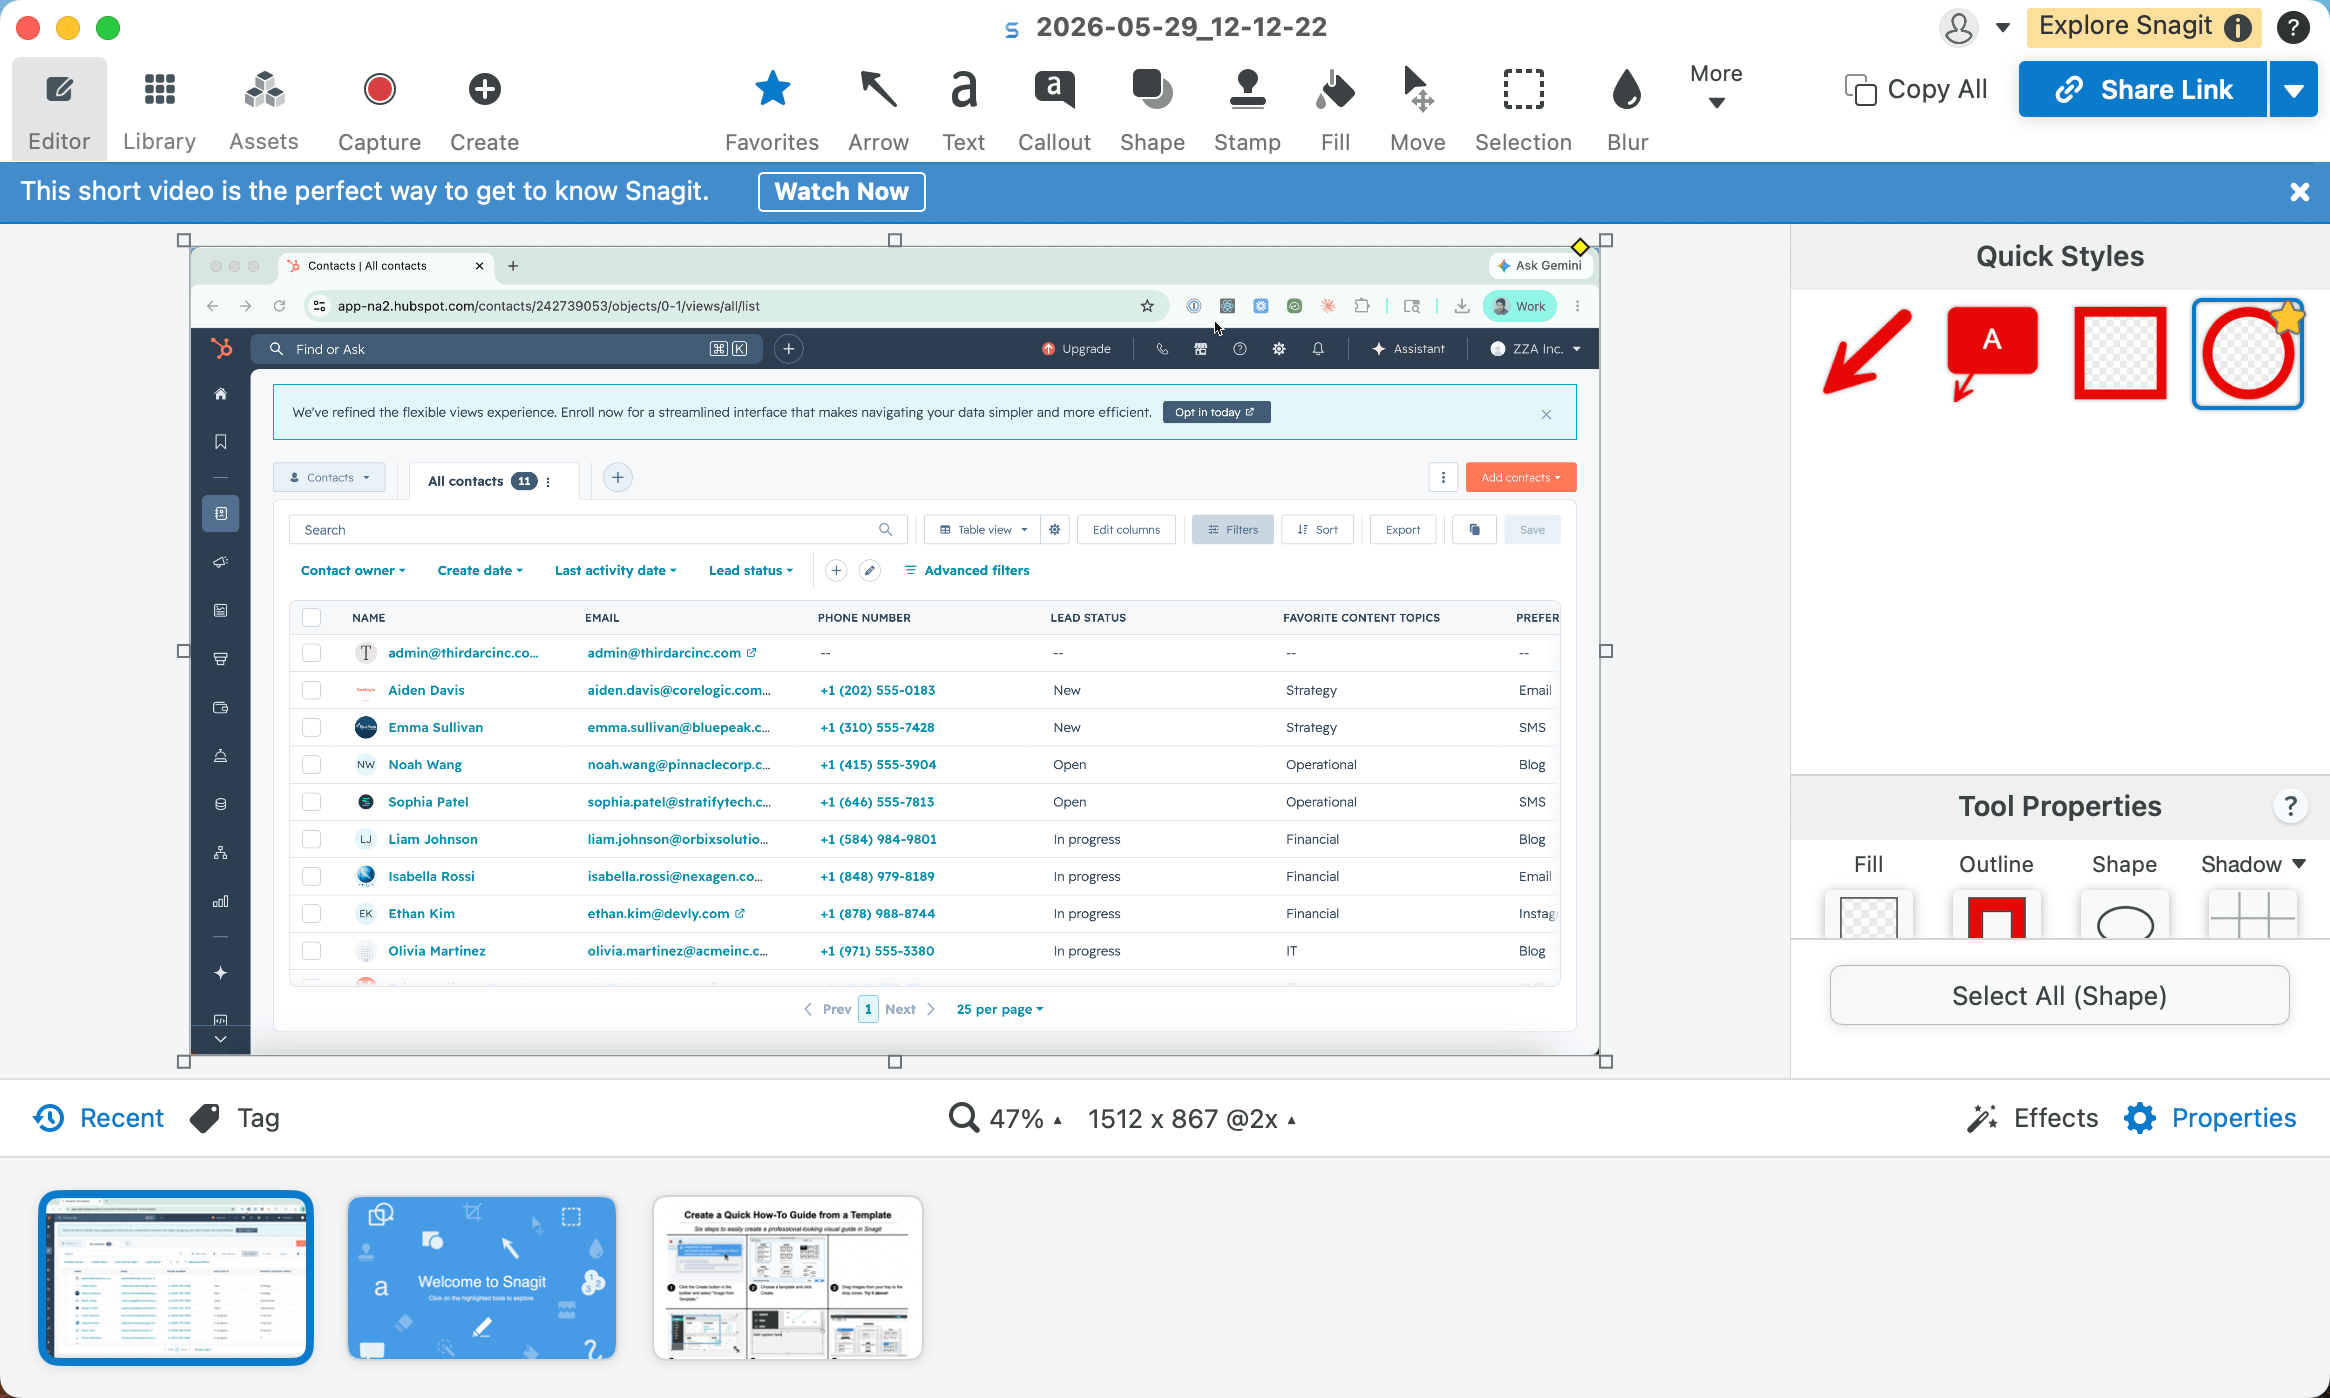Viewport: 2330px width, 1398px height.
Task: Expand the More tools dropdown
Action: pos(1716,86)
